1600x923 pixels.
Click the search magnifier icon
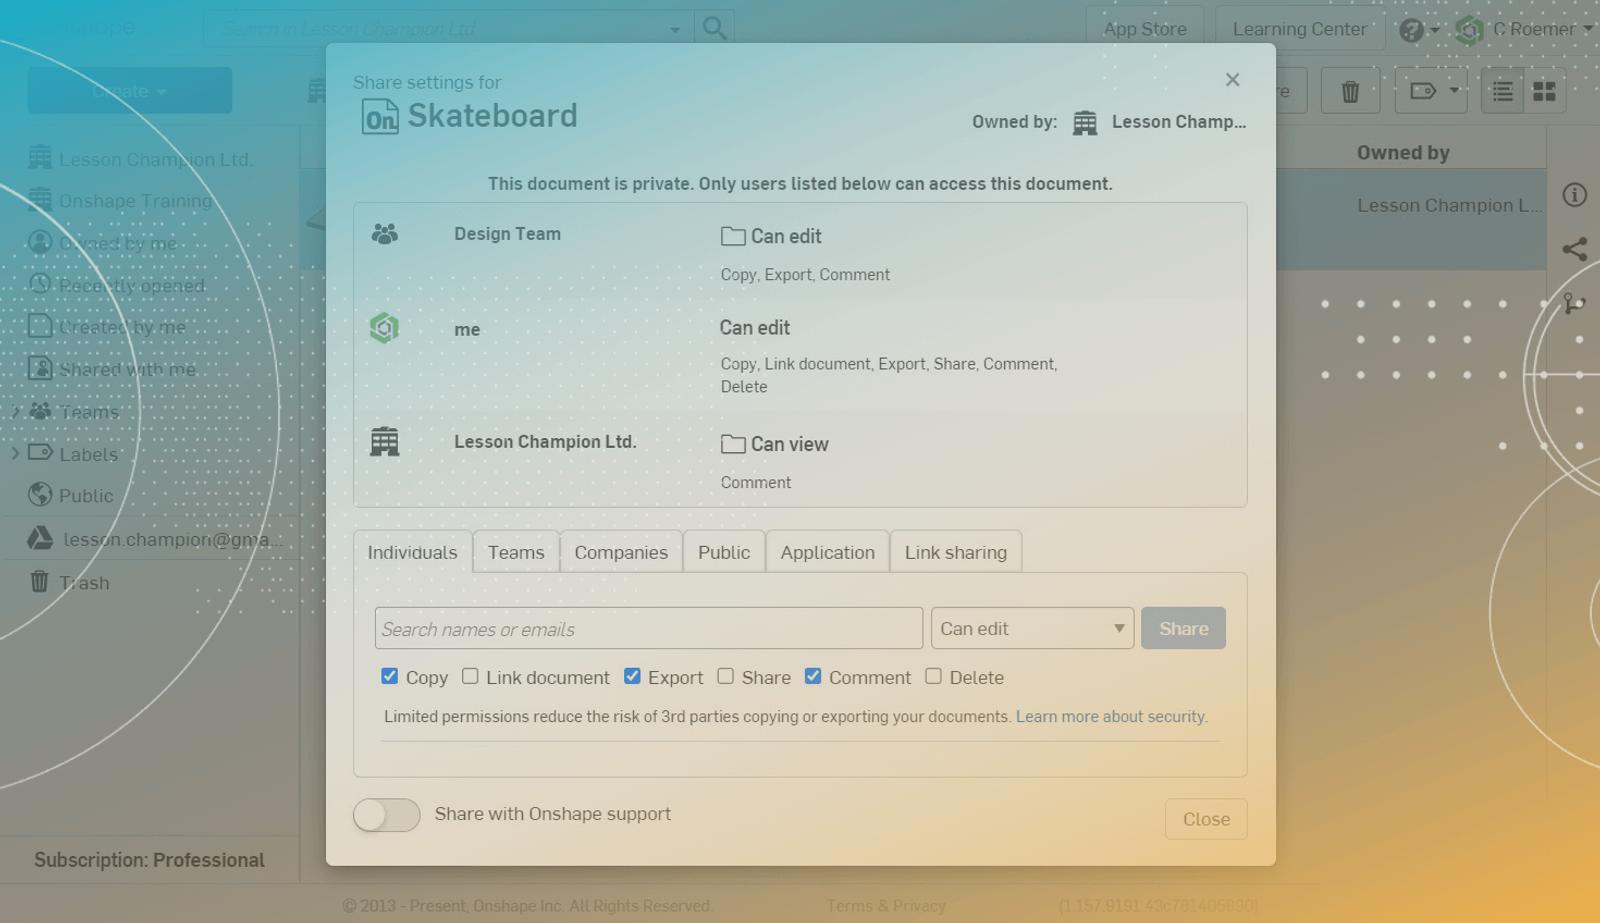click(714, 29)
